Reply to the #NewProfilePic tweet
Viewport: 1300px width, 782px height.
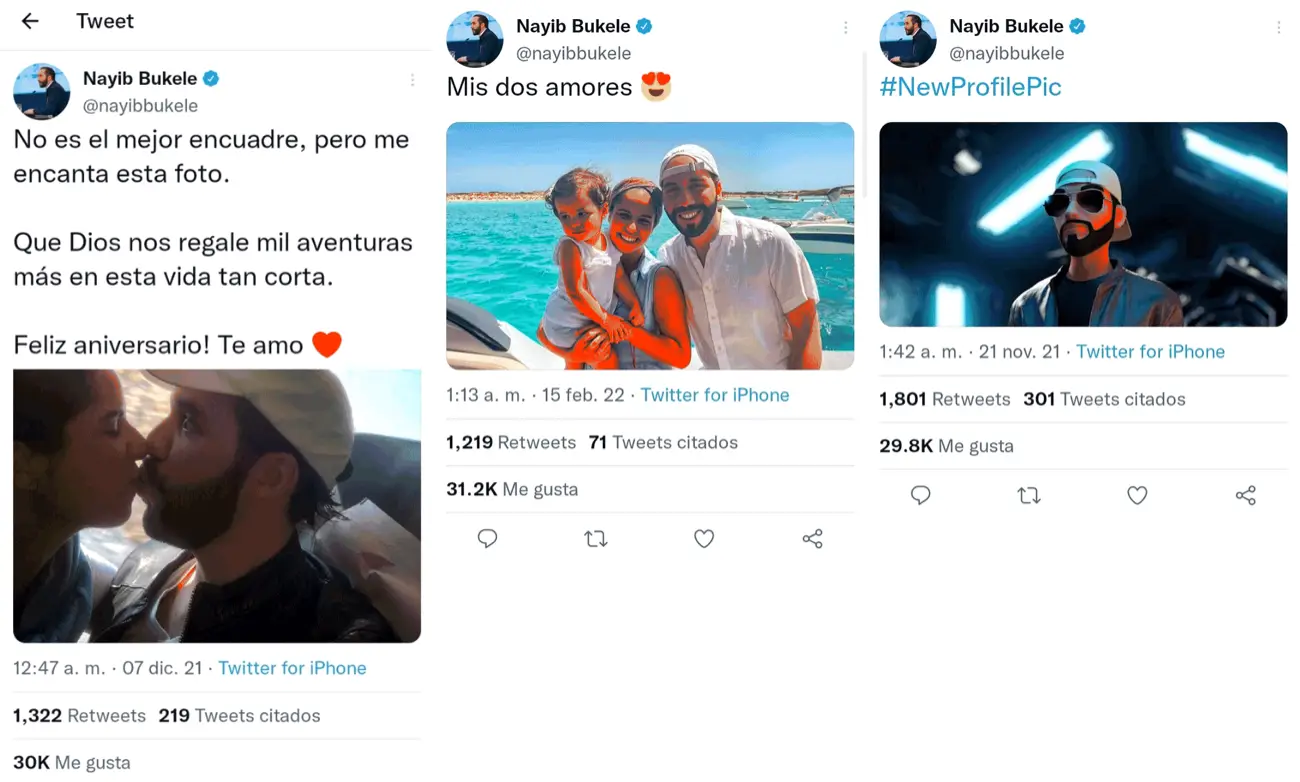click(x=920, y=495)
